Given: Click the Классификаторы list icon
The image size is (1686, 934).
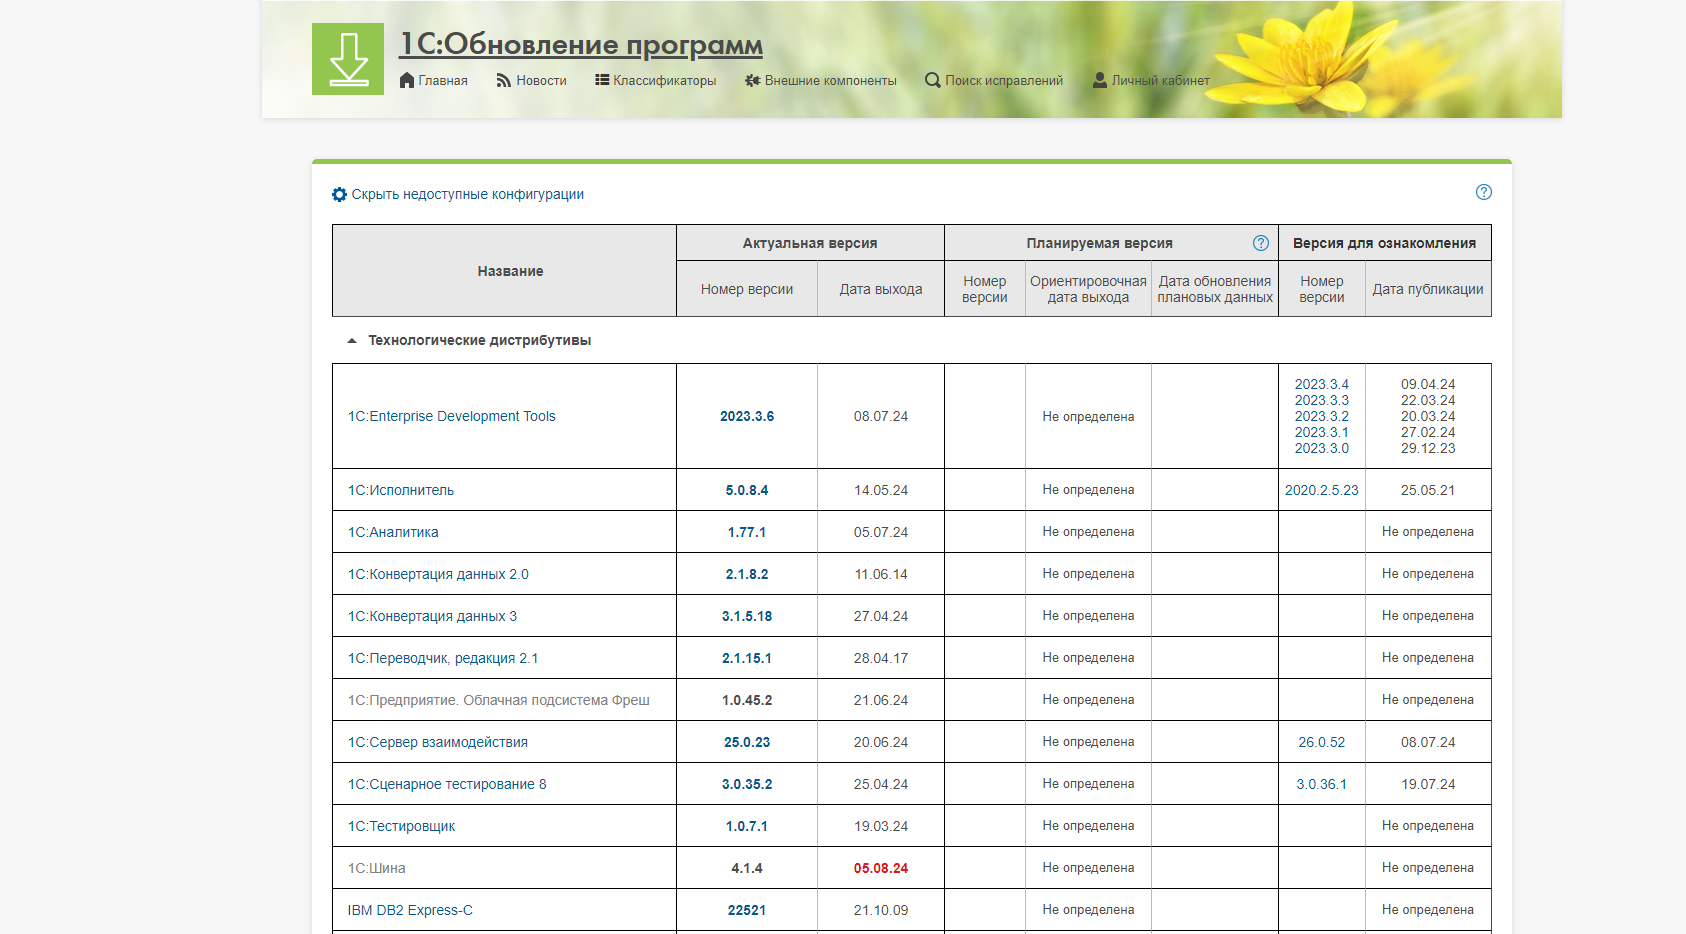Looking at the screenshot, I should coord(602,80).
